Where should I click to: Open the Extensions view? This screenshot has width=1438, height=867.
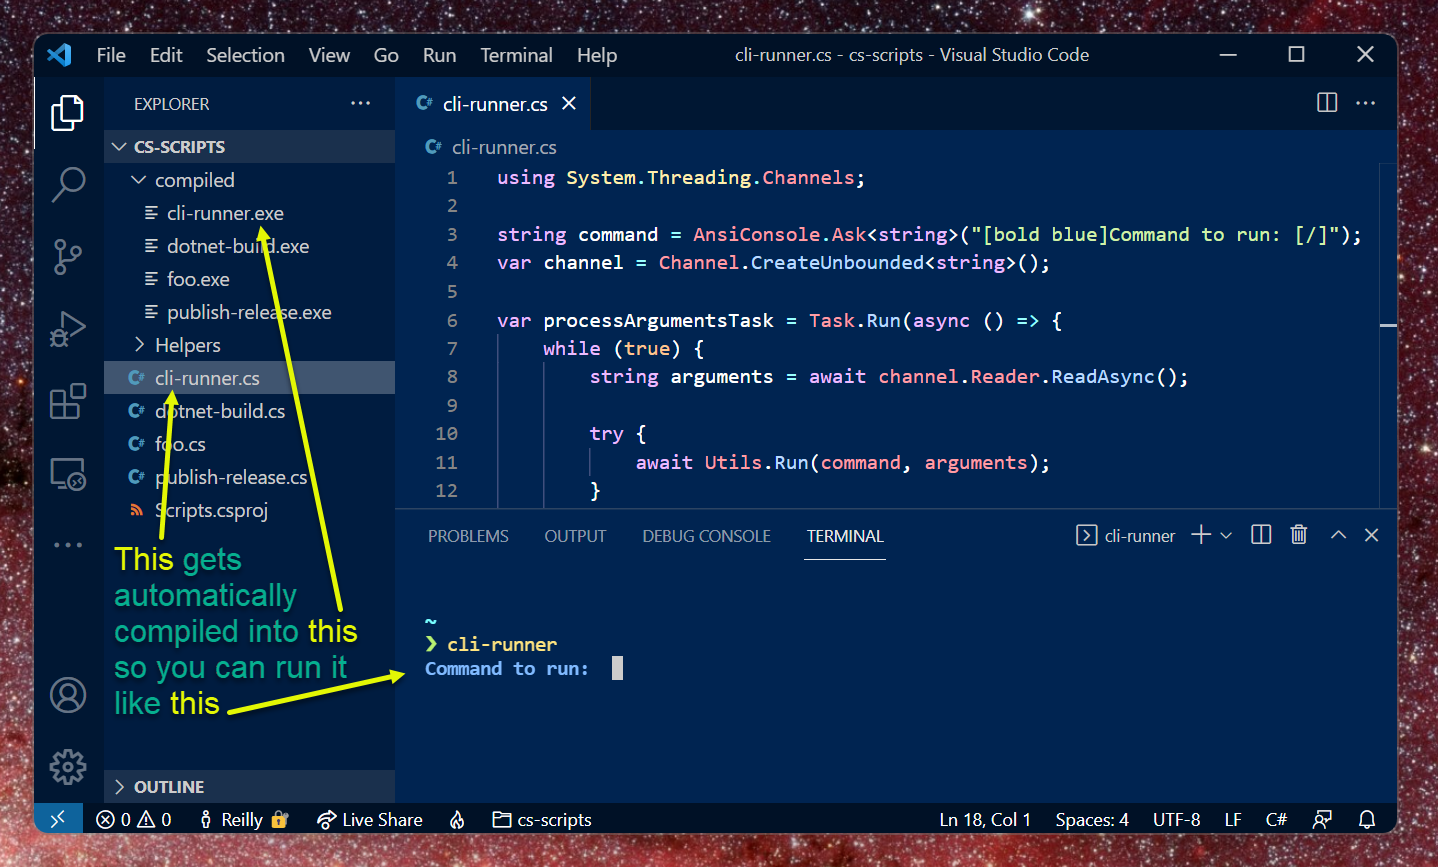(x=68, y=402)
